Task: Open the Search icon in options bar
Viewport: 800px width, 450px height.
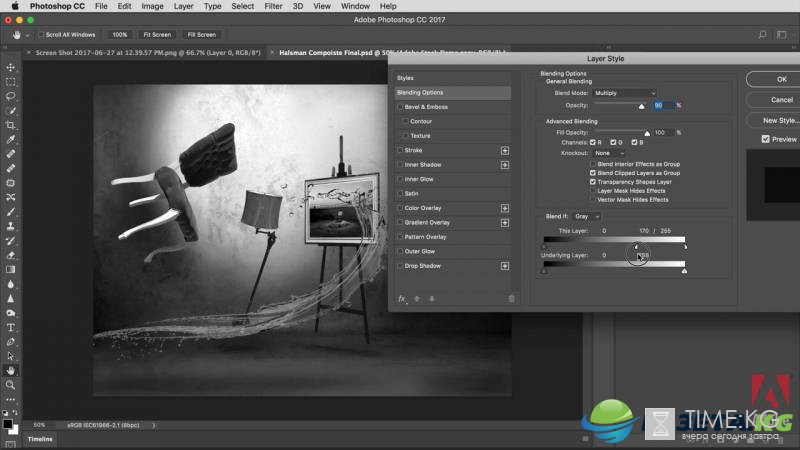Action: [762, 35]
